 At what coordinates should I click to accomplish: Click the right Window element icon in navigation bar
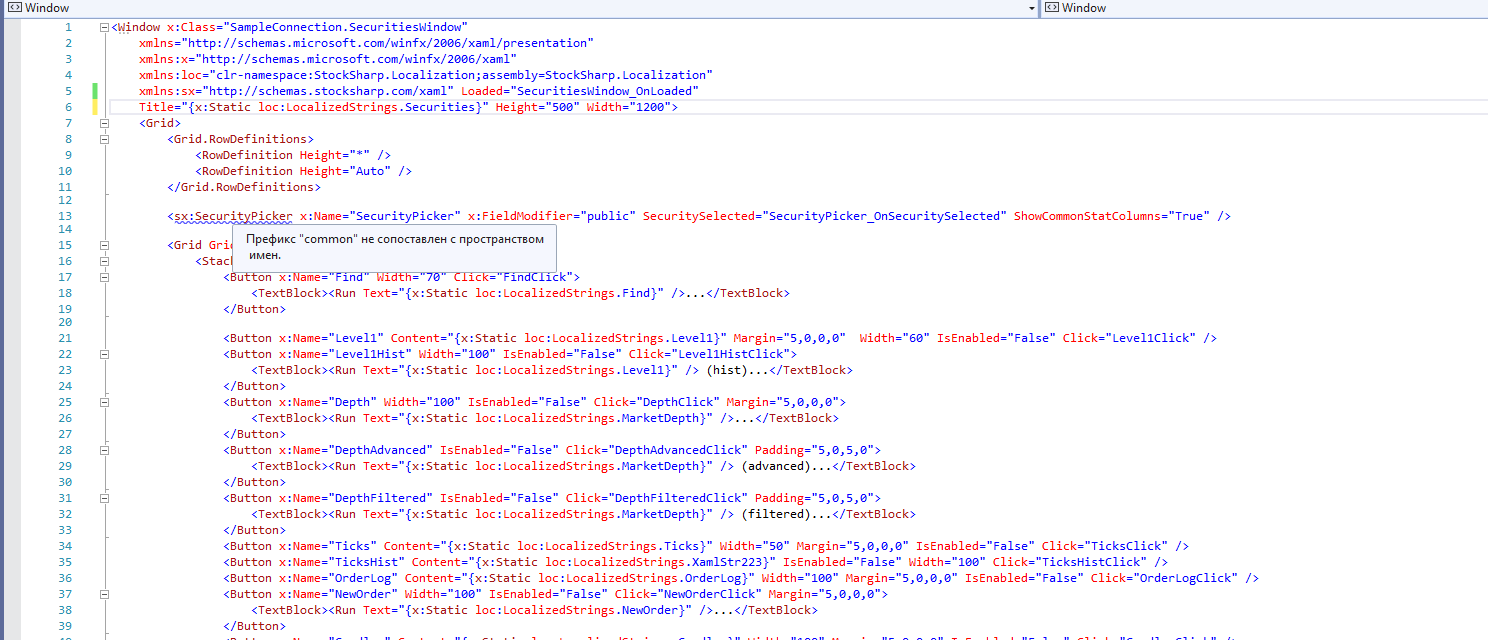pyautogui.click(x=1051, y=8)
